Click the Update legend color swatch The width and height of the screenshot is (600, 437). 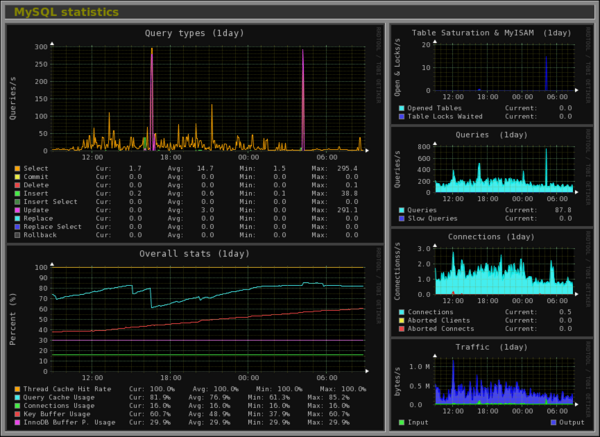pos(17,210)
